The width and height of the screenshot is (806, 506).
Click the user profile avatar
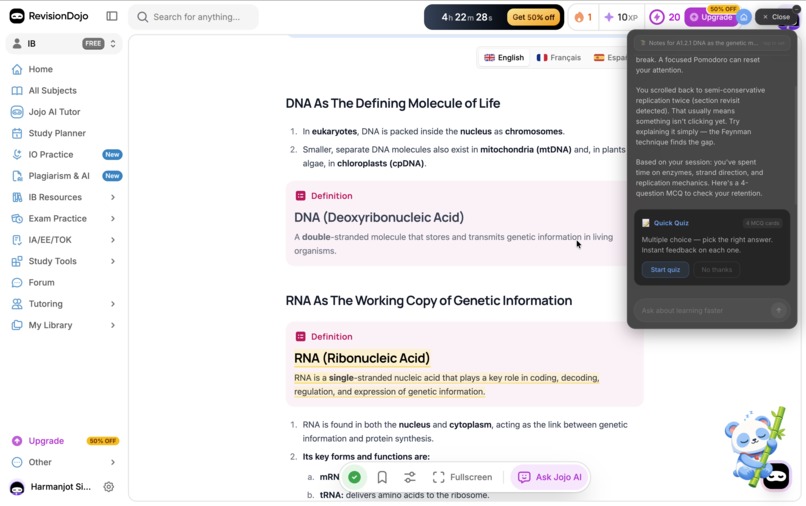[17, 487]
